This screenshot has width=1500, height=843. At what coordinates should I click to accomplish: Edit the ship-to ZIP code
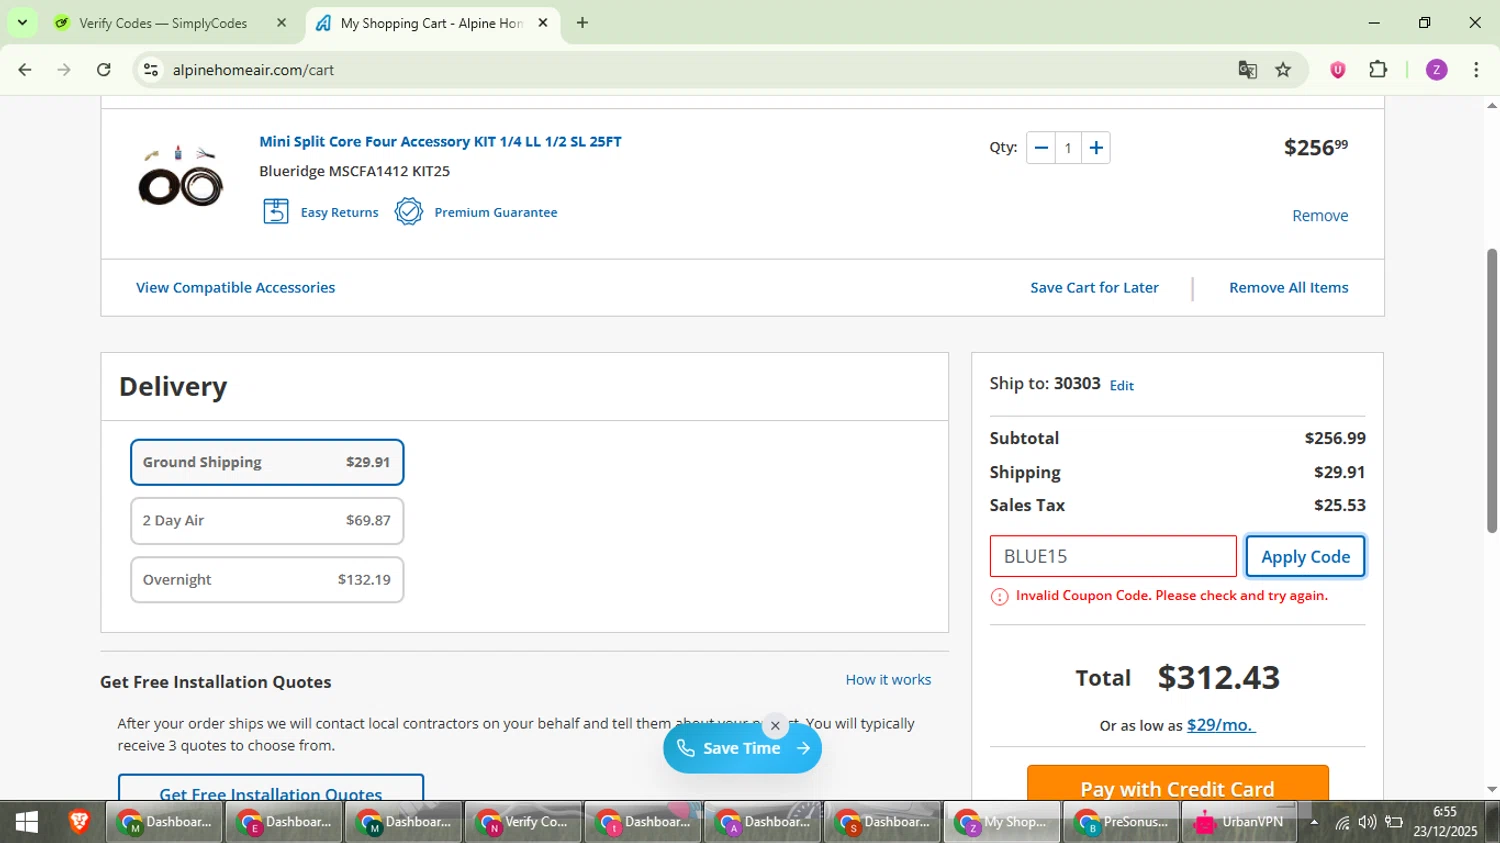pyautogui.click(x=1121, y=386)
